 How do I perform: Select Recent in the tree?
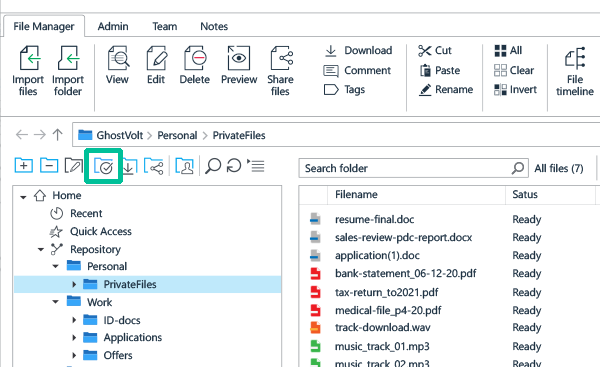point(76,213)
